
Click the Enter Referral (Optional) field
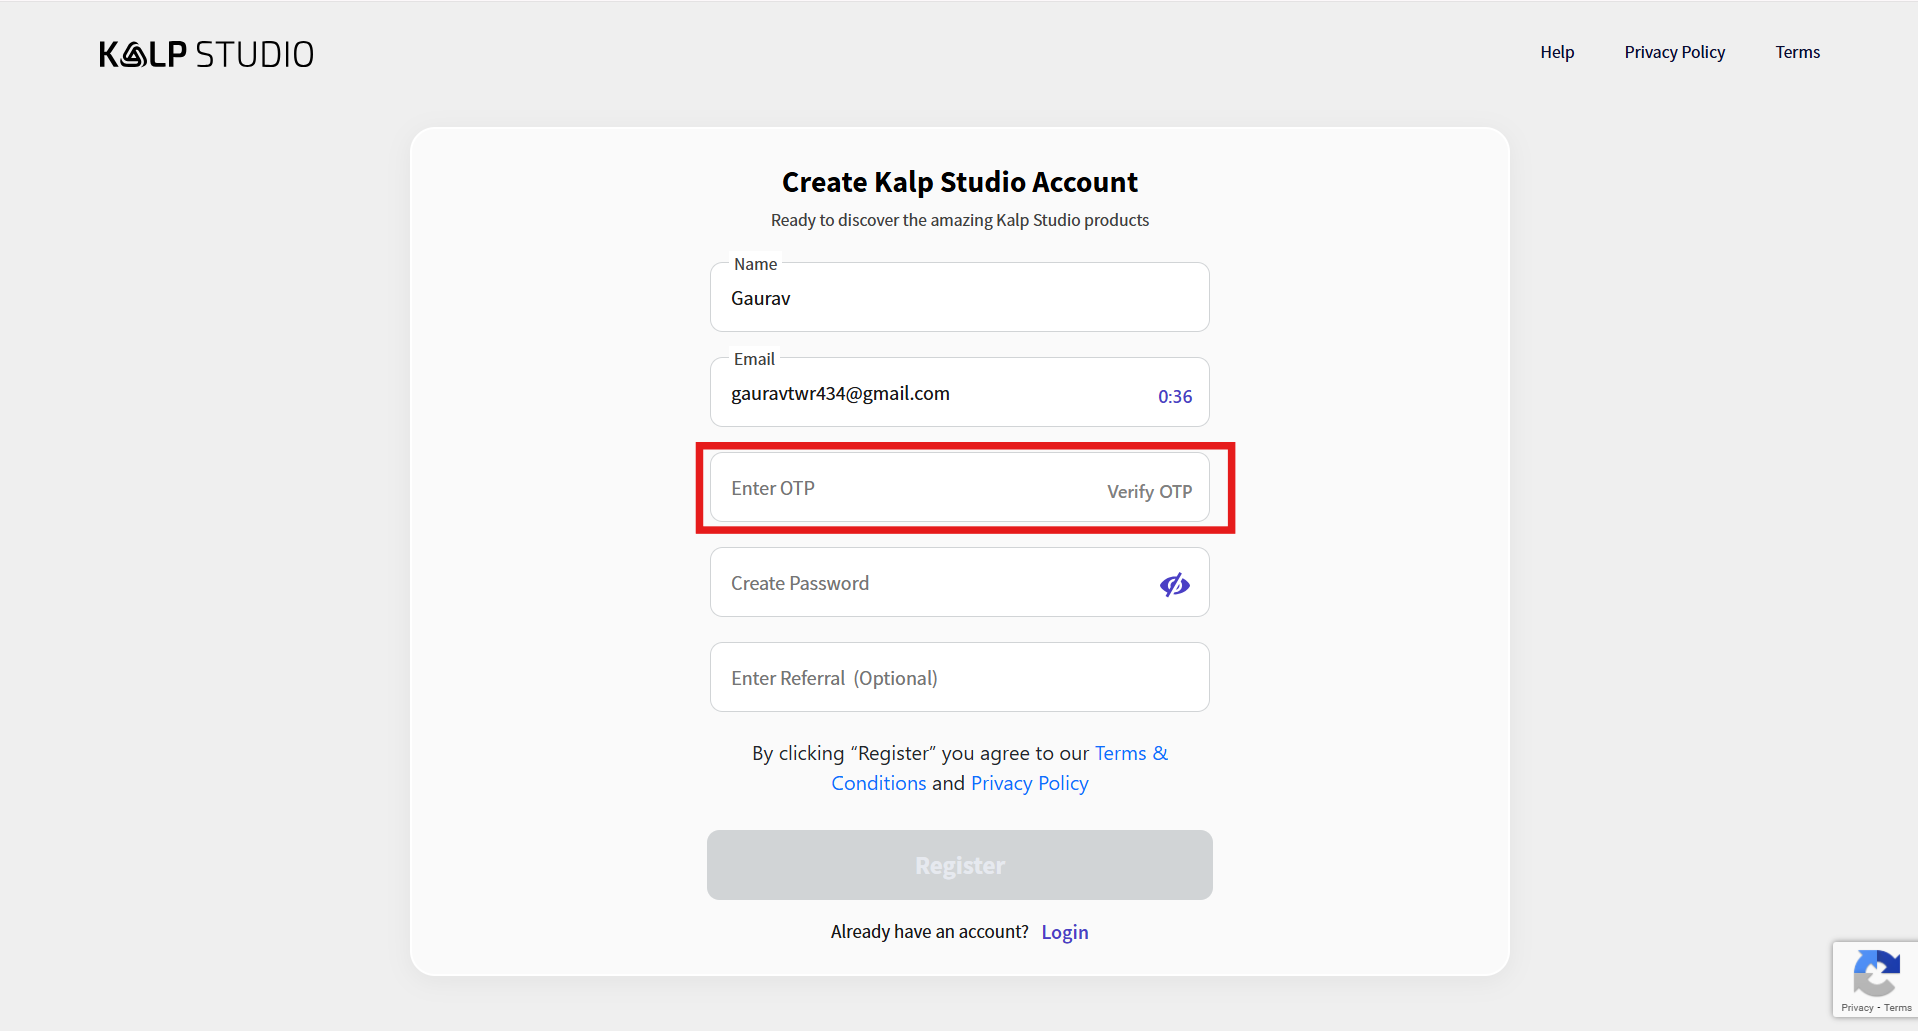[x=958, y=678]
